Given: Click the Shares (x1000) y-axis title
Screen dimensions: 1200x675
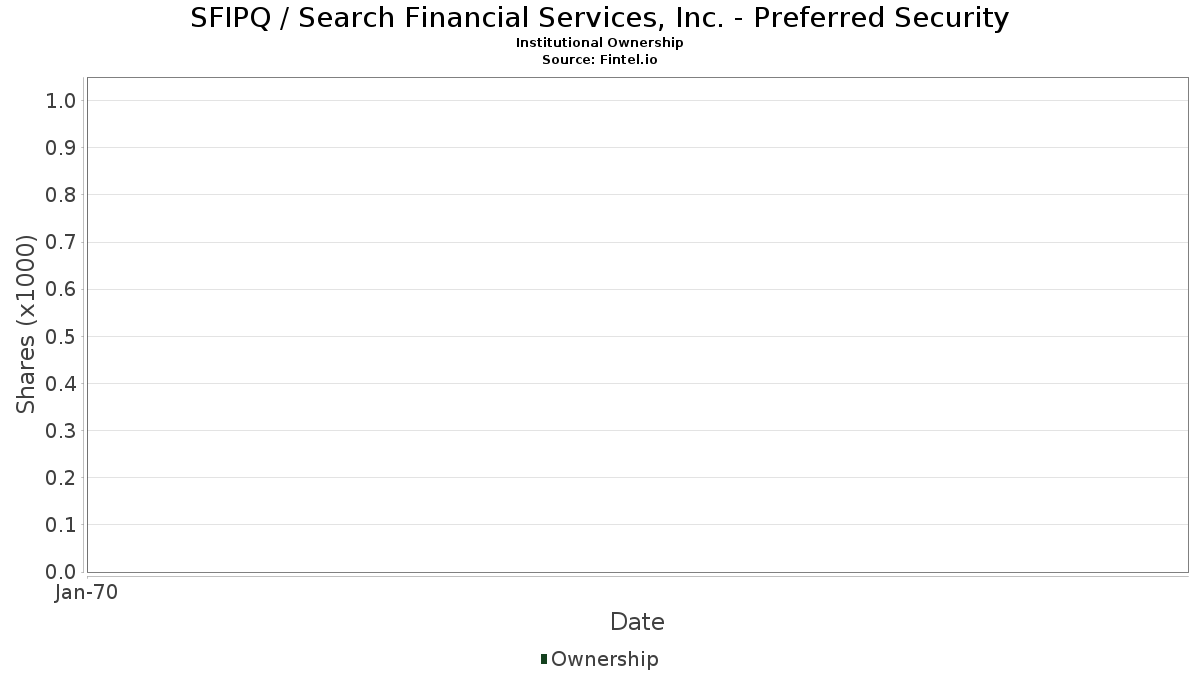Looking at the screenshot, I should [x=27, y=324].
